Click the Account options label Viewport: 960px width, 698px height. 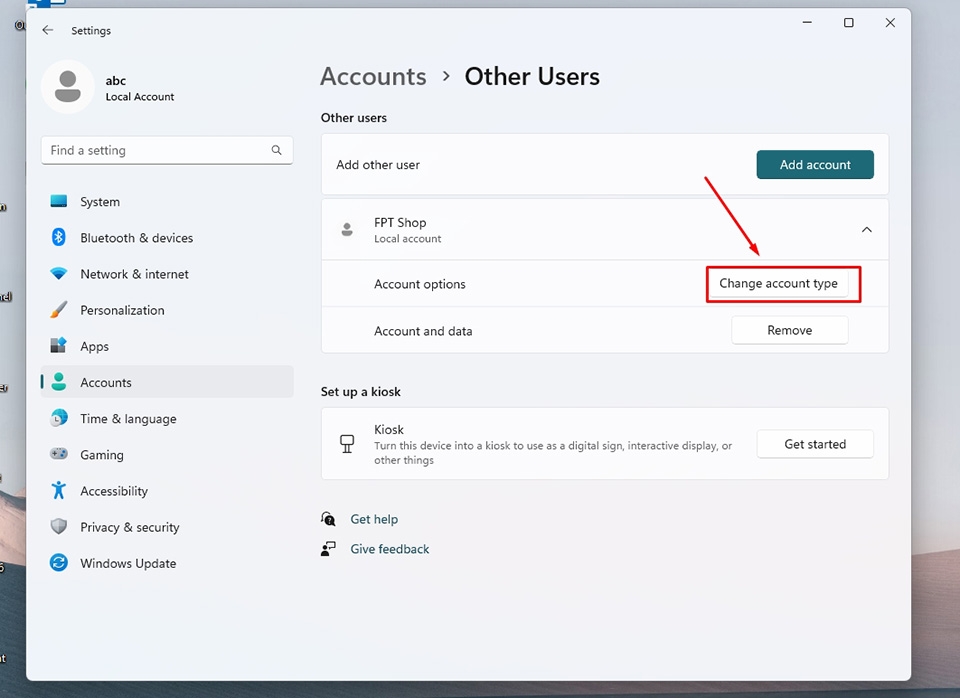419,284
